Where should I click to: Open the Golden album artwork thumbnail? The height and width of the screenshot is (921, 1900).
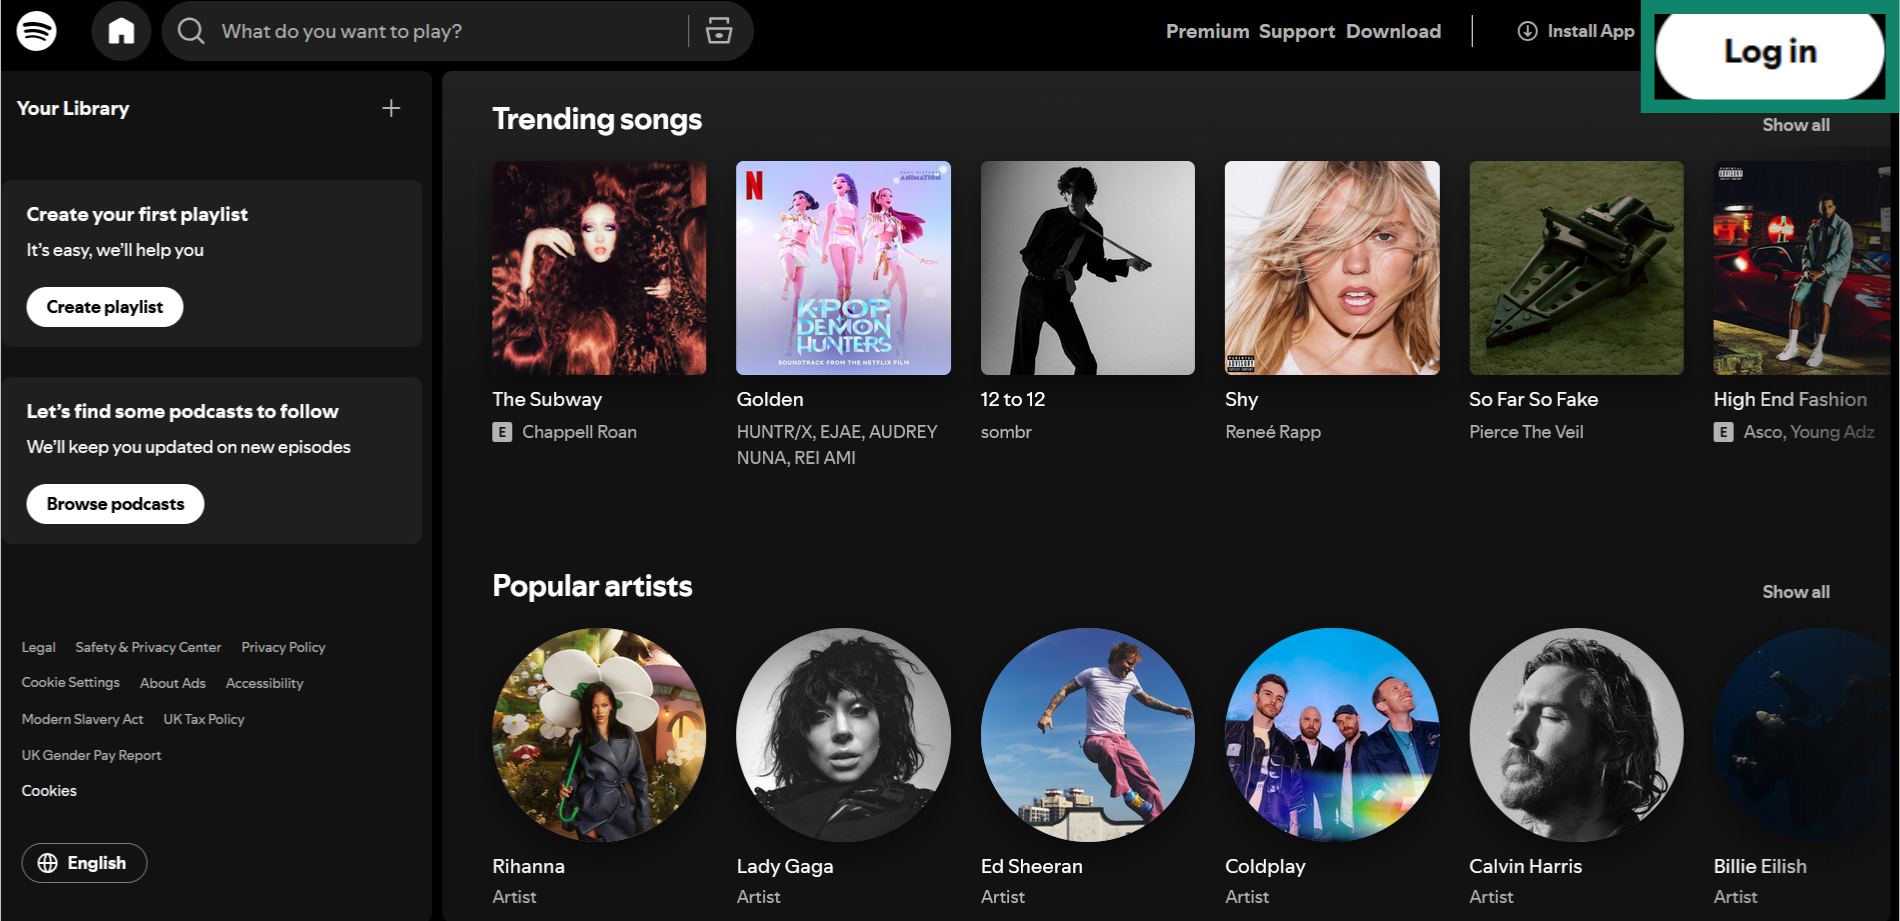click(x=842, y=268)
